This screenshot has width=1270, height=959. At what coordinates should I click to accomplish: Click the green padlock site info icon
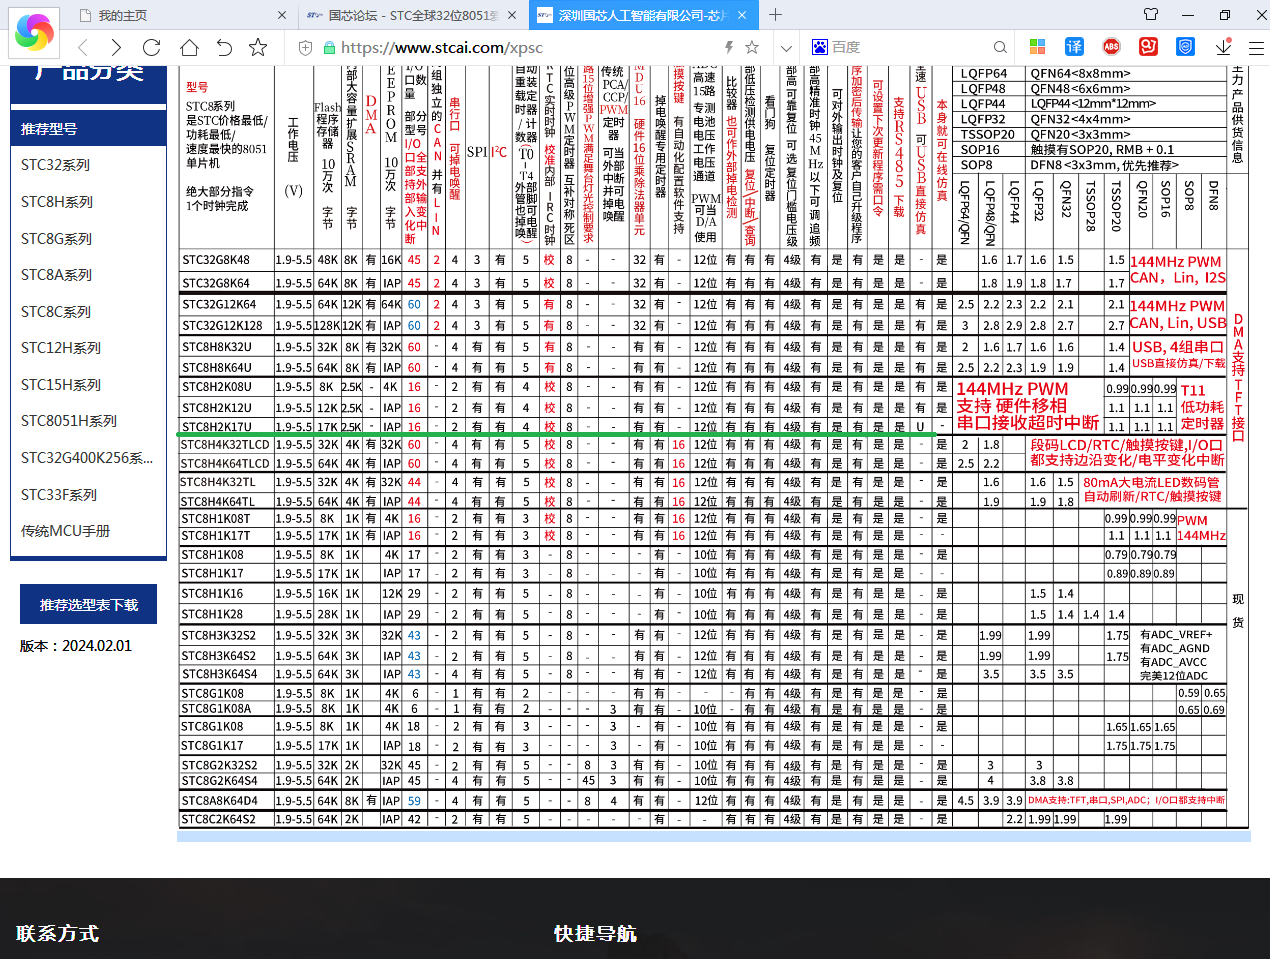tap(329, 47)
